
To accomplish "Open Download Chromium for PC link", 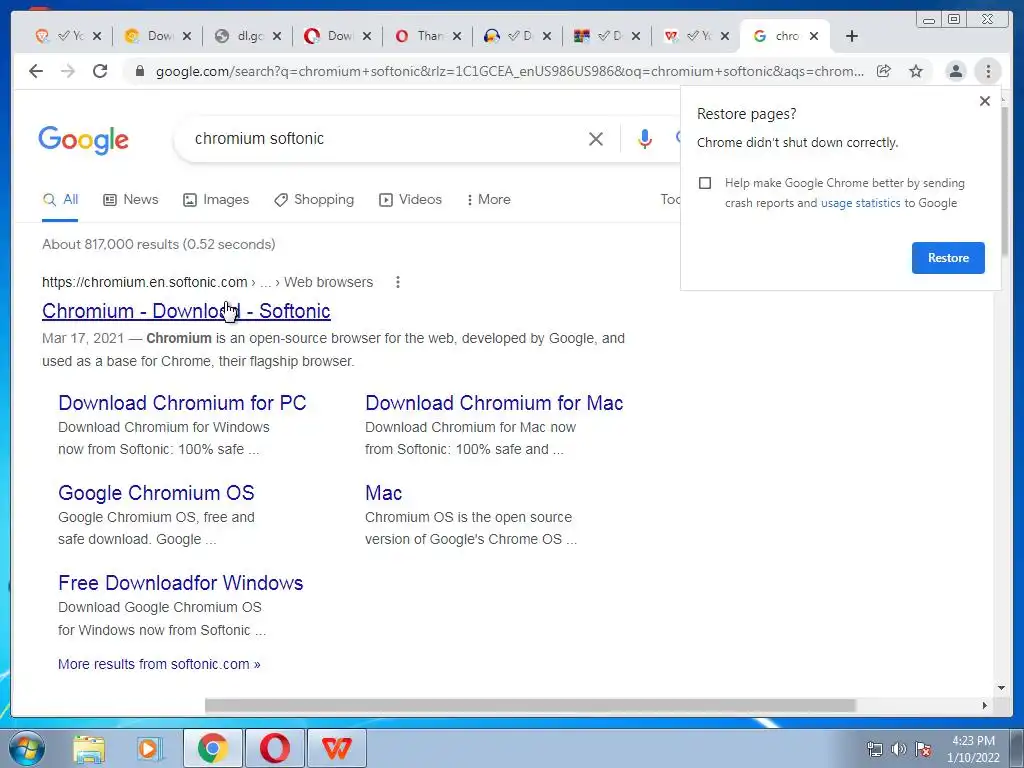I will [182, 403].
